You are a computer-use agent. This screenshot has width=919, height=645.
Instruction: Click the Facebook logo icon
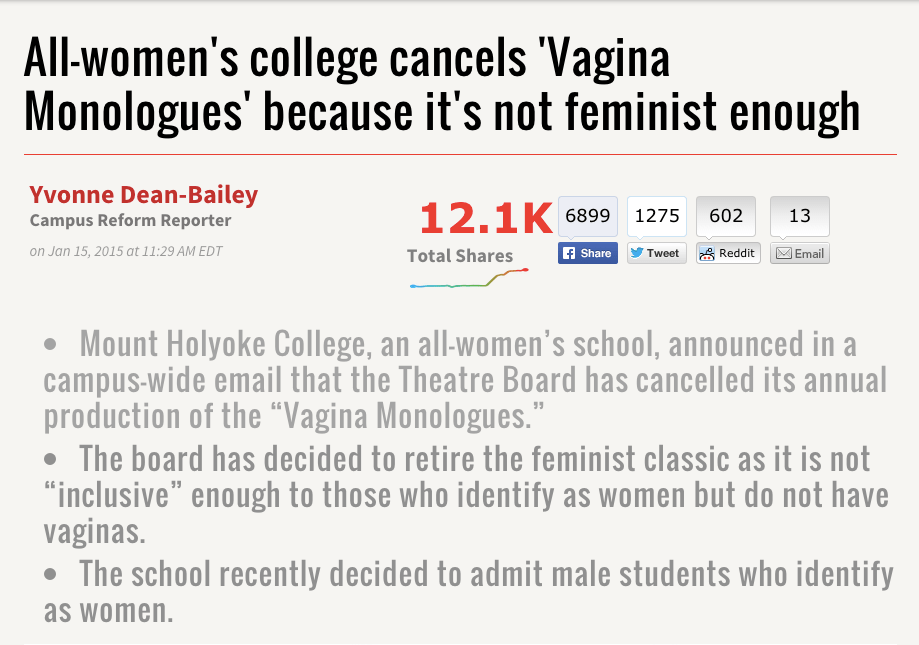pyautogui.click(x=569, y=253)
